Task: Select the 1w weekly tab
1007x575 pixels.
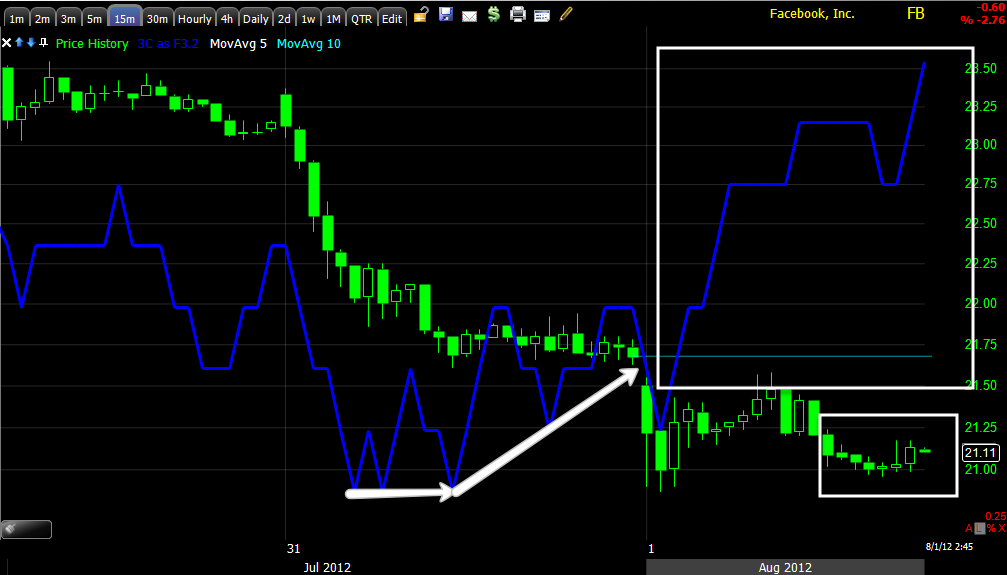Action: (309, 18)
